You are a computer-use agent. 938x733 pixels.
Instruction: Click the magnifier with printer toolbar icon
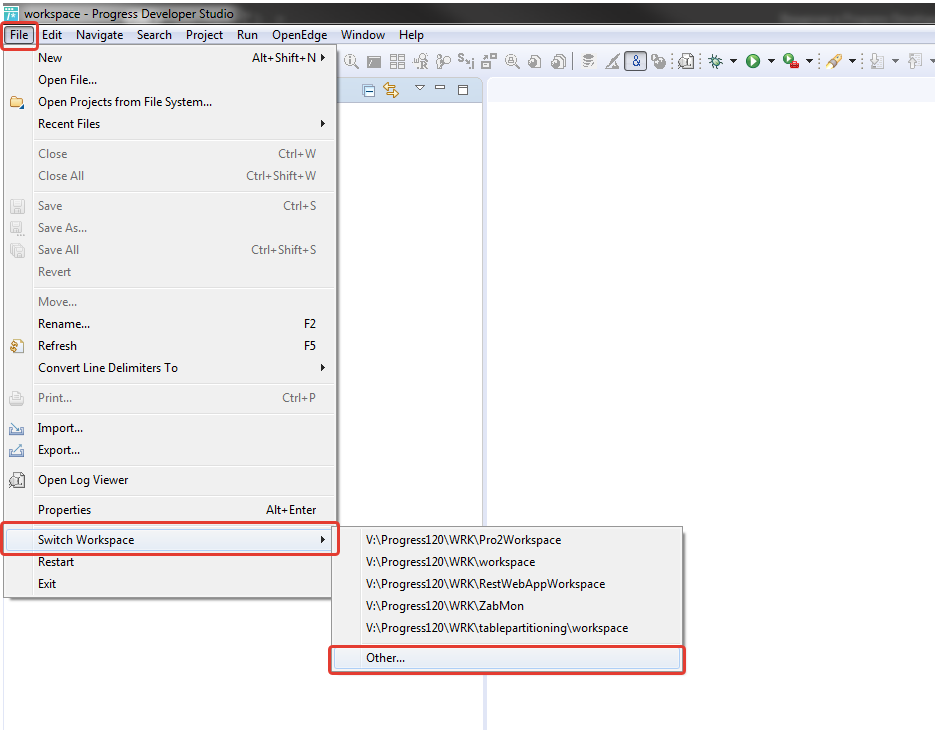[512, 61]
